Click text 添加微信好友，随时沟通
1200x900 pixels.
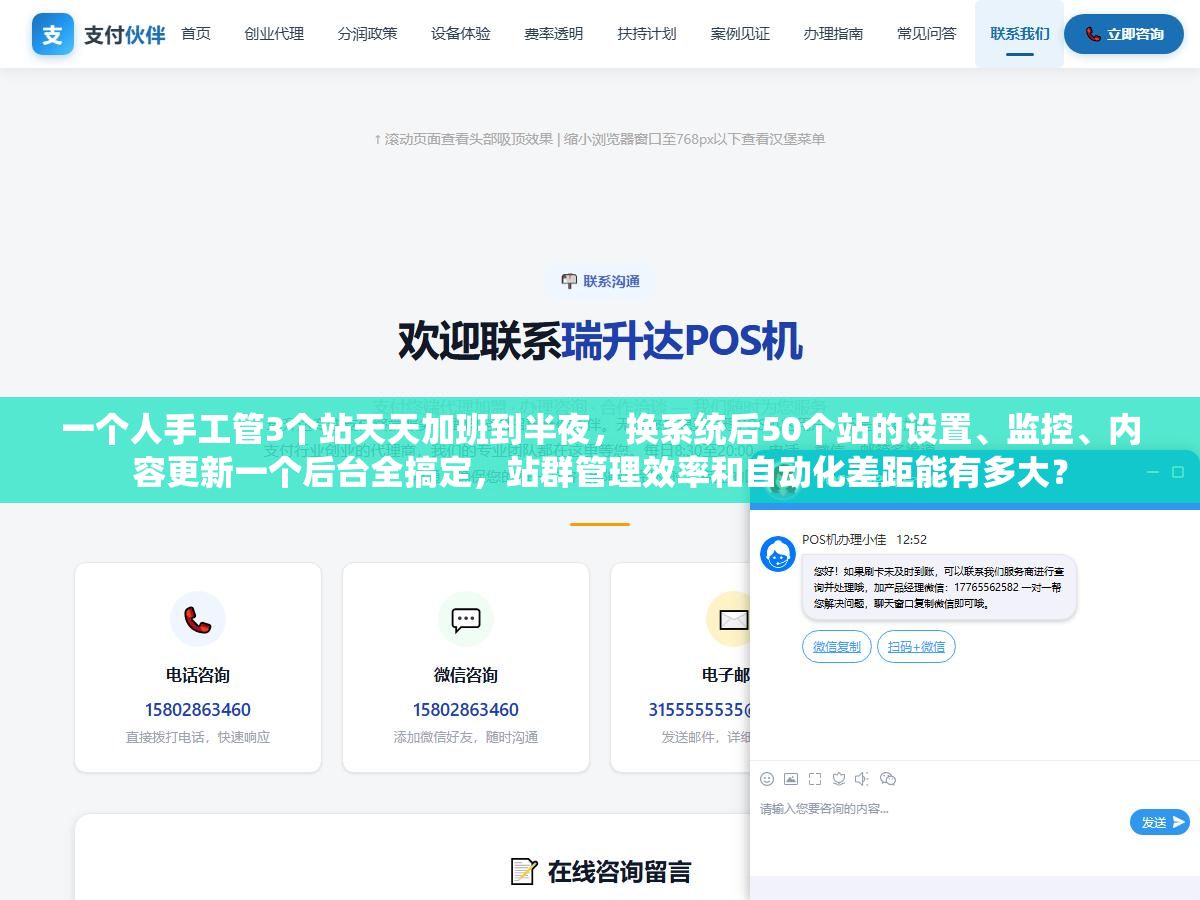[x=466, y=737]
